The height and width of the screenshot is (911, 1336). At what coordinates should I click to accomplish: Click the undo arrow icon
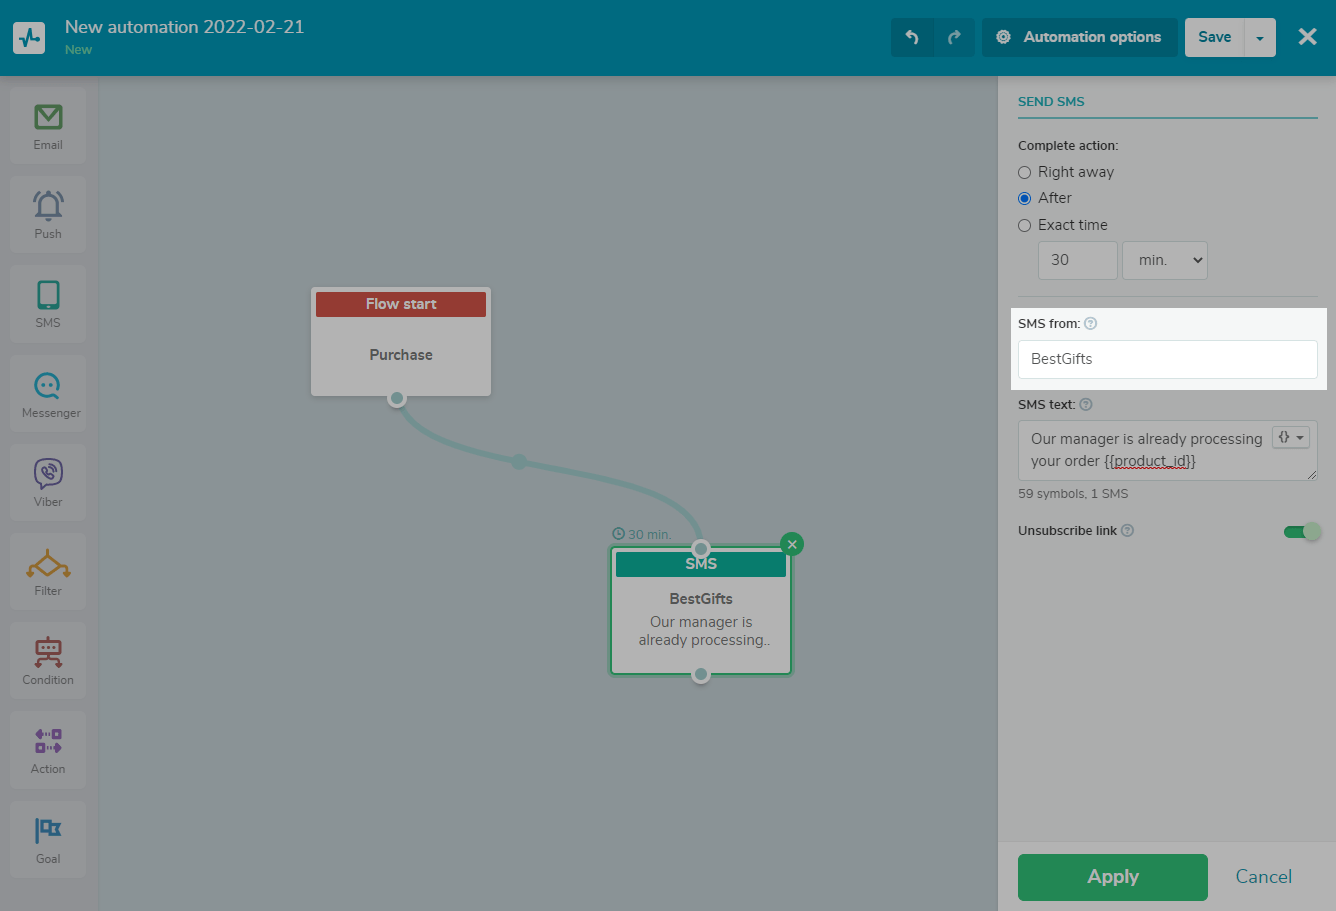coord(912,37)
